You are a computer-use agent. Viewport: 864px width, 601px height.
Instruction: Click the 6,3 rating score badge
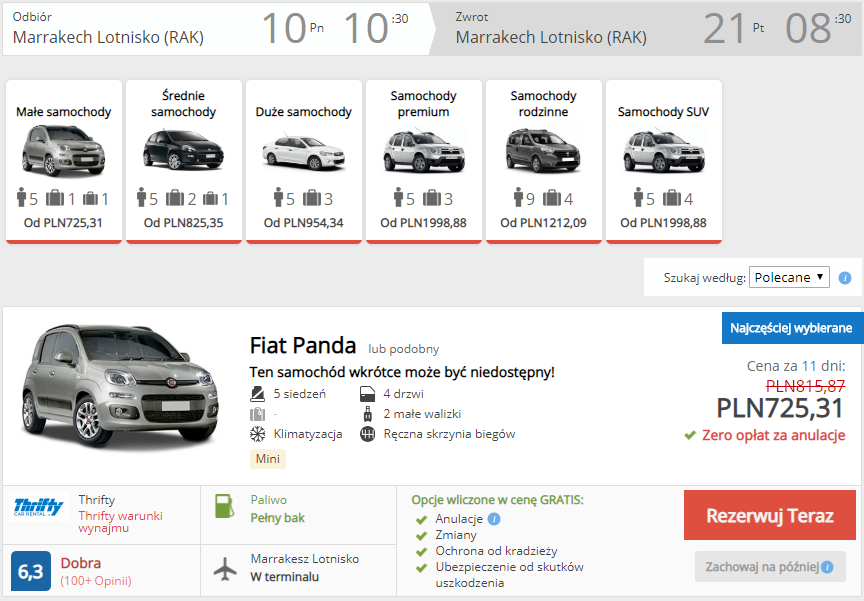[31, 571]
